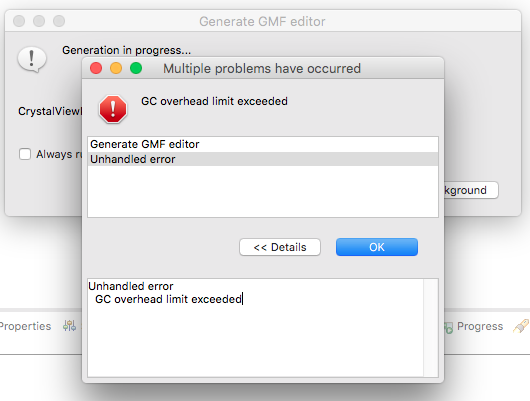This screenshot has width=530, height=401.
Task: Toggle the Always run checkbox
Action: 25,154
